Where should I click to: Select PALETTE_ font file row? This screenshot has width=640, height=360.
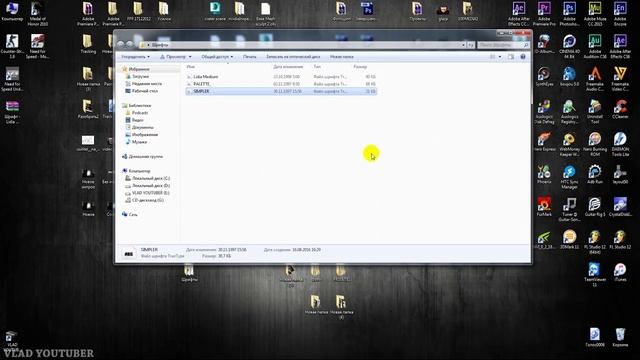click(281, 84)
